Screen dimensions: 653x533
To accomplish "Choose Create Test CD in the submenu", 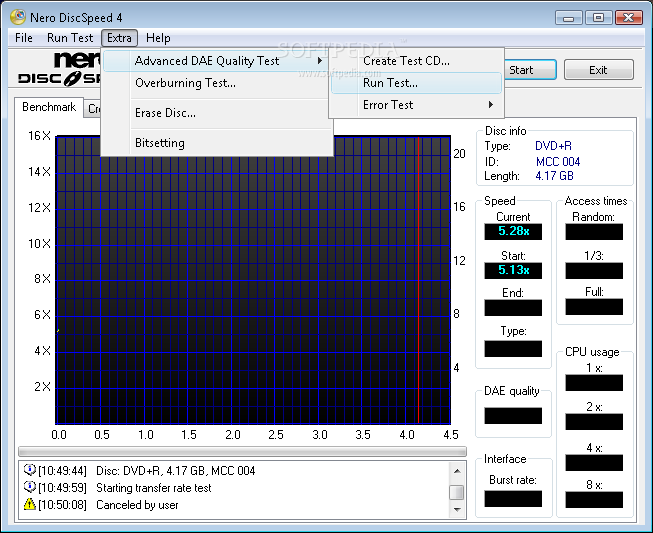I will tap(416, 61).
